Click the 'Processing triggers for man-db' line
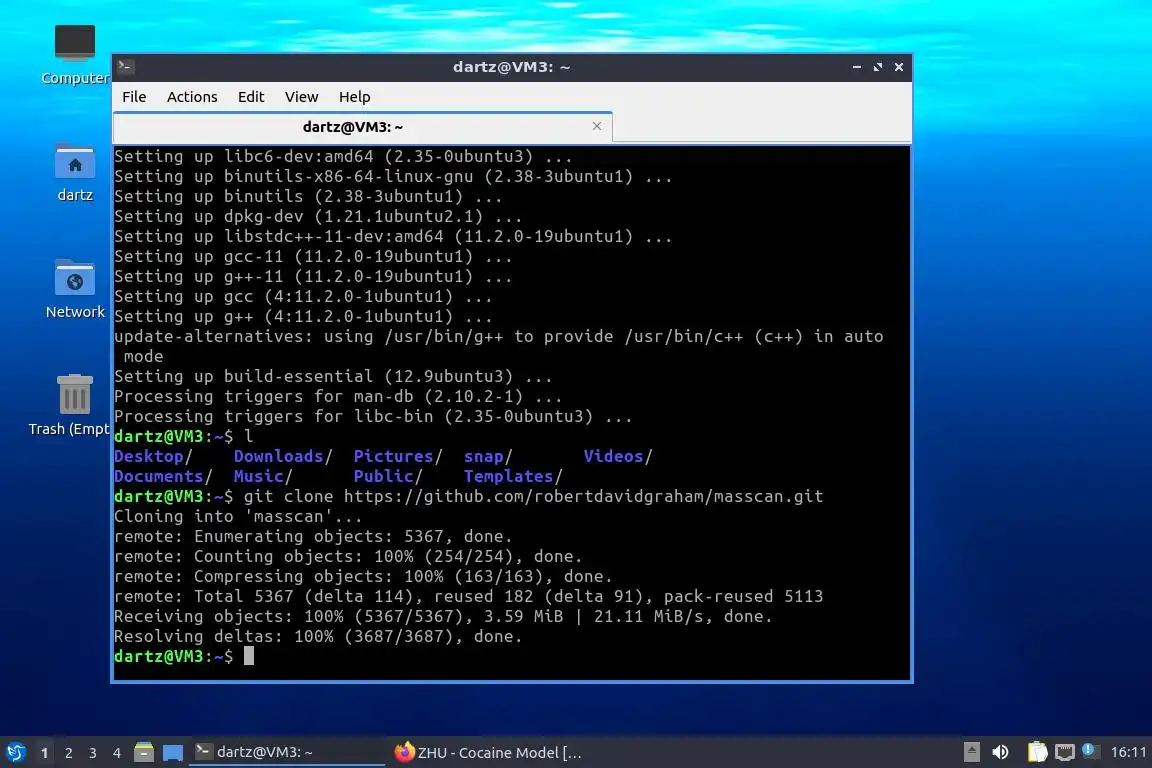 tap(338, 397)
